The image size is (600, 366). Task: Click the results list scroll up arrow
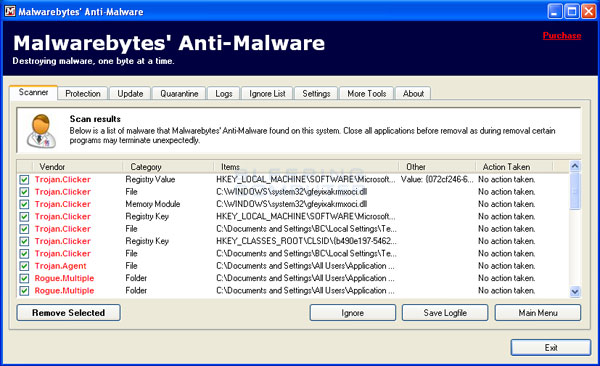575,166
